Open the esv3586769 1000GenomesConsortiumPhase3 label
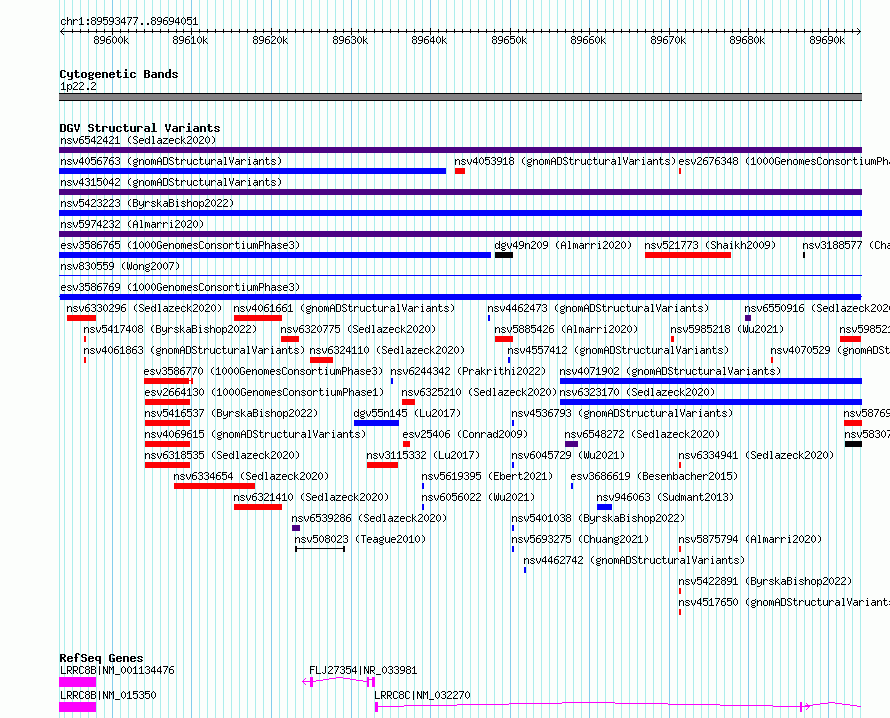This screenshot has height=718, width=890. click(180, 287)
